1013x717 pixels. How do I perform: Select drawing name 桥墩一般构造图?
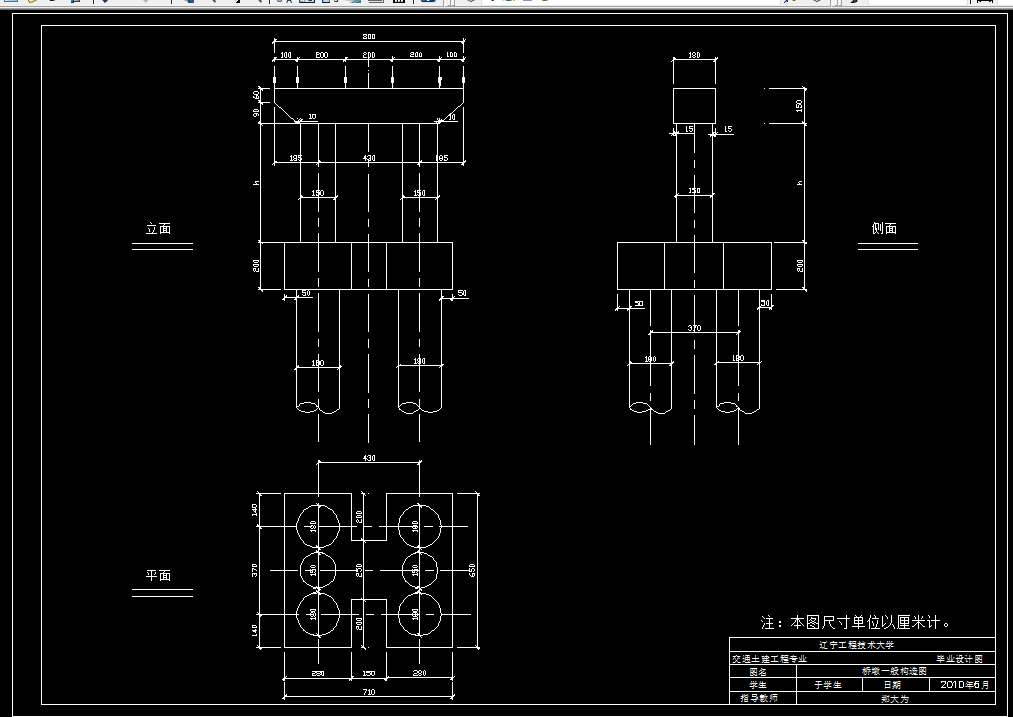pos(895,672)
